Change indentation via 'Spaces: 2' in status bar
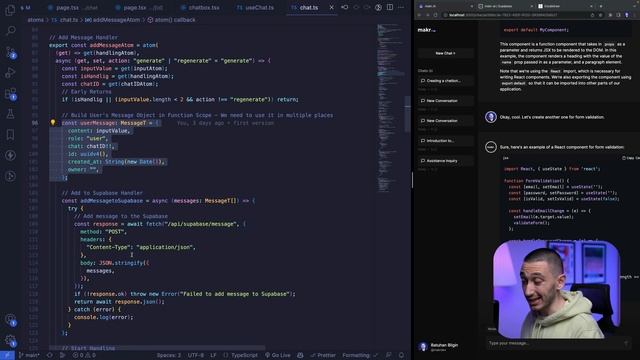The image size is (640, 360). point(169,355)
